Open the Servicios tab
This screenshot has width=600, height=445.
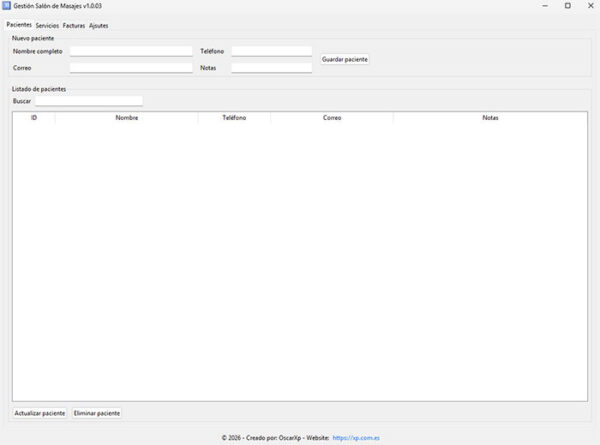pos(47,26)
